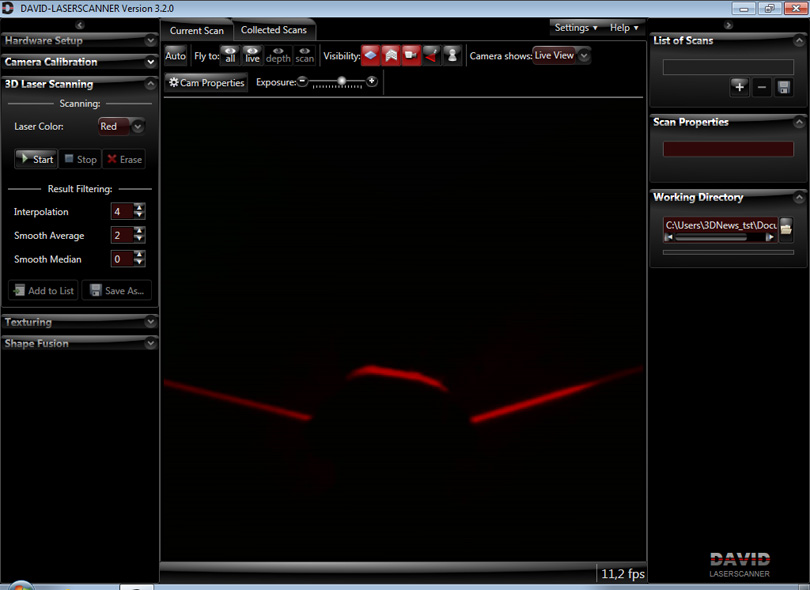Image resolution: width=810 pixels, height=590 pixels.
Task: Open Cam Properties settings
Action: (207, 83)
